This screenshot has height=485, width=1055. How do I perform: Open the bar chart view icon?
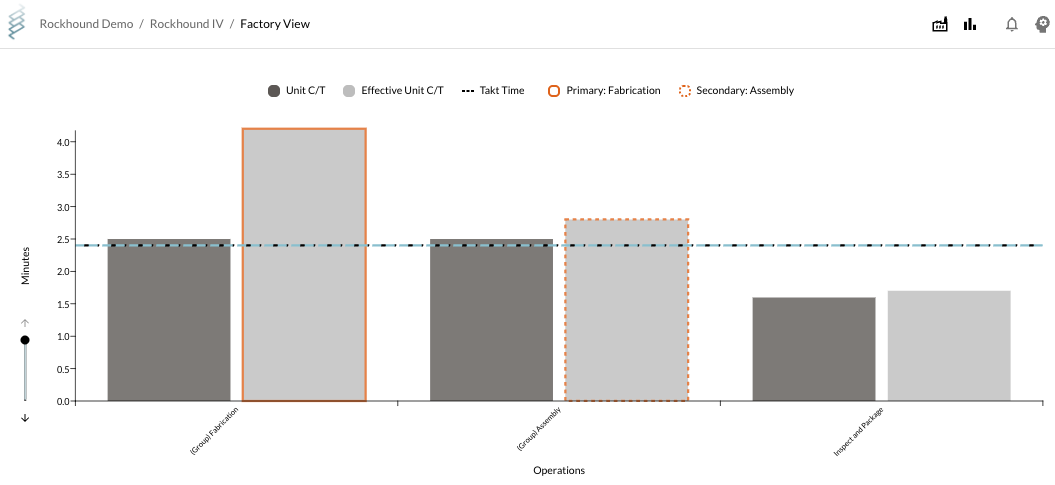(x=970, y=25)
